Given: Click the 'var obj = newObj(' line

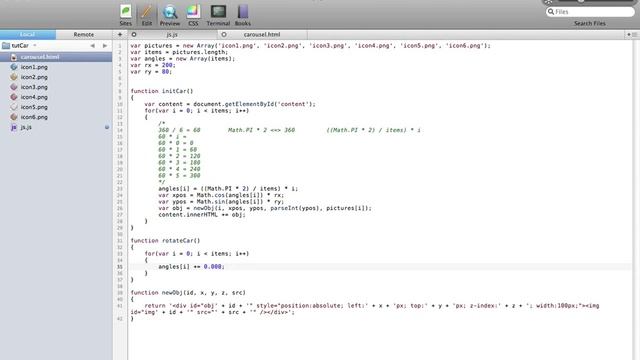Looking at the screenshot, I should (265, 208).
